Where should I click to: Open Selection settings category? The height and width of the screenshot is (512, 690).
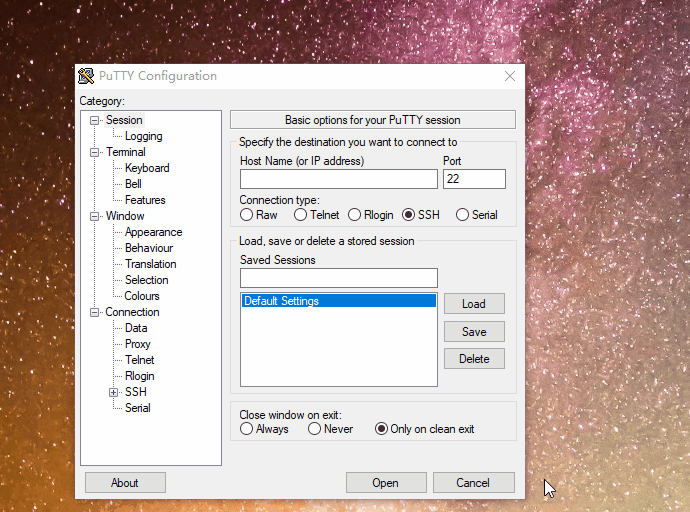147,280
